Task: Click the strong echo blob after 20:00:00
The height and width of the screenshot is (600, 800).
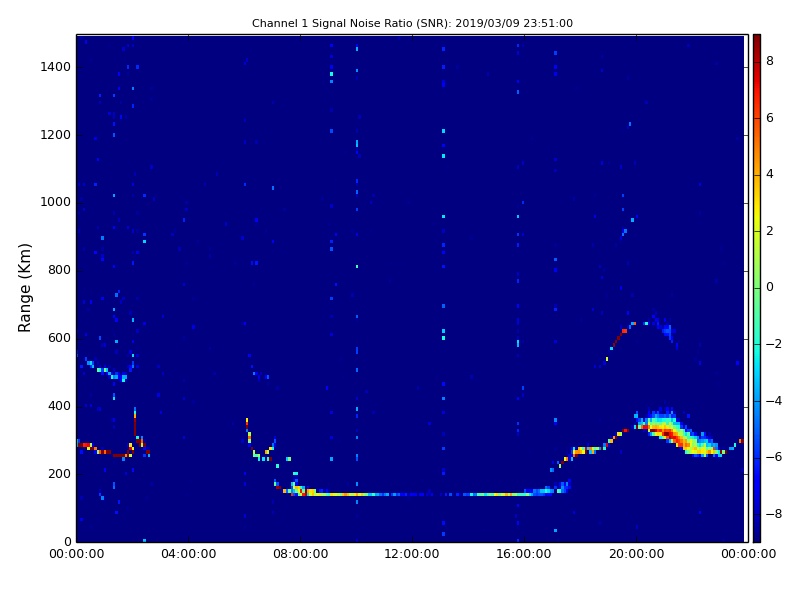Action: 676,434
